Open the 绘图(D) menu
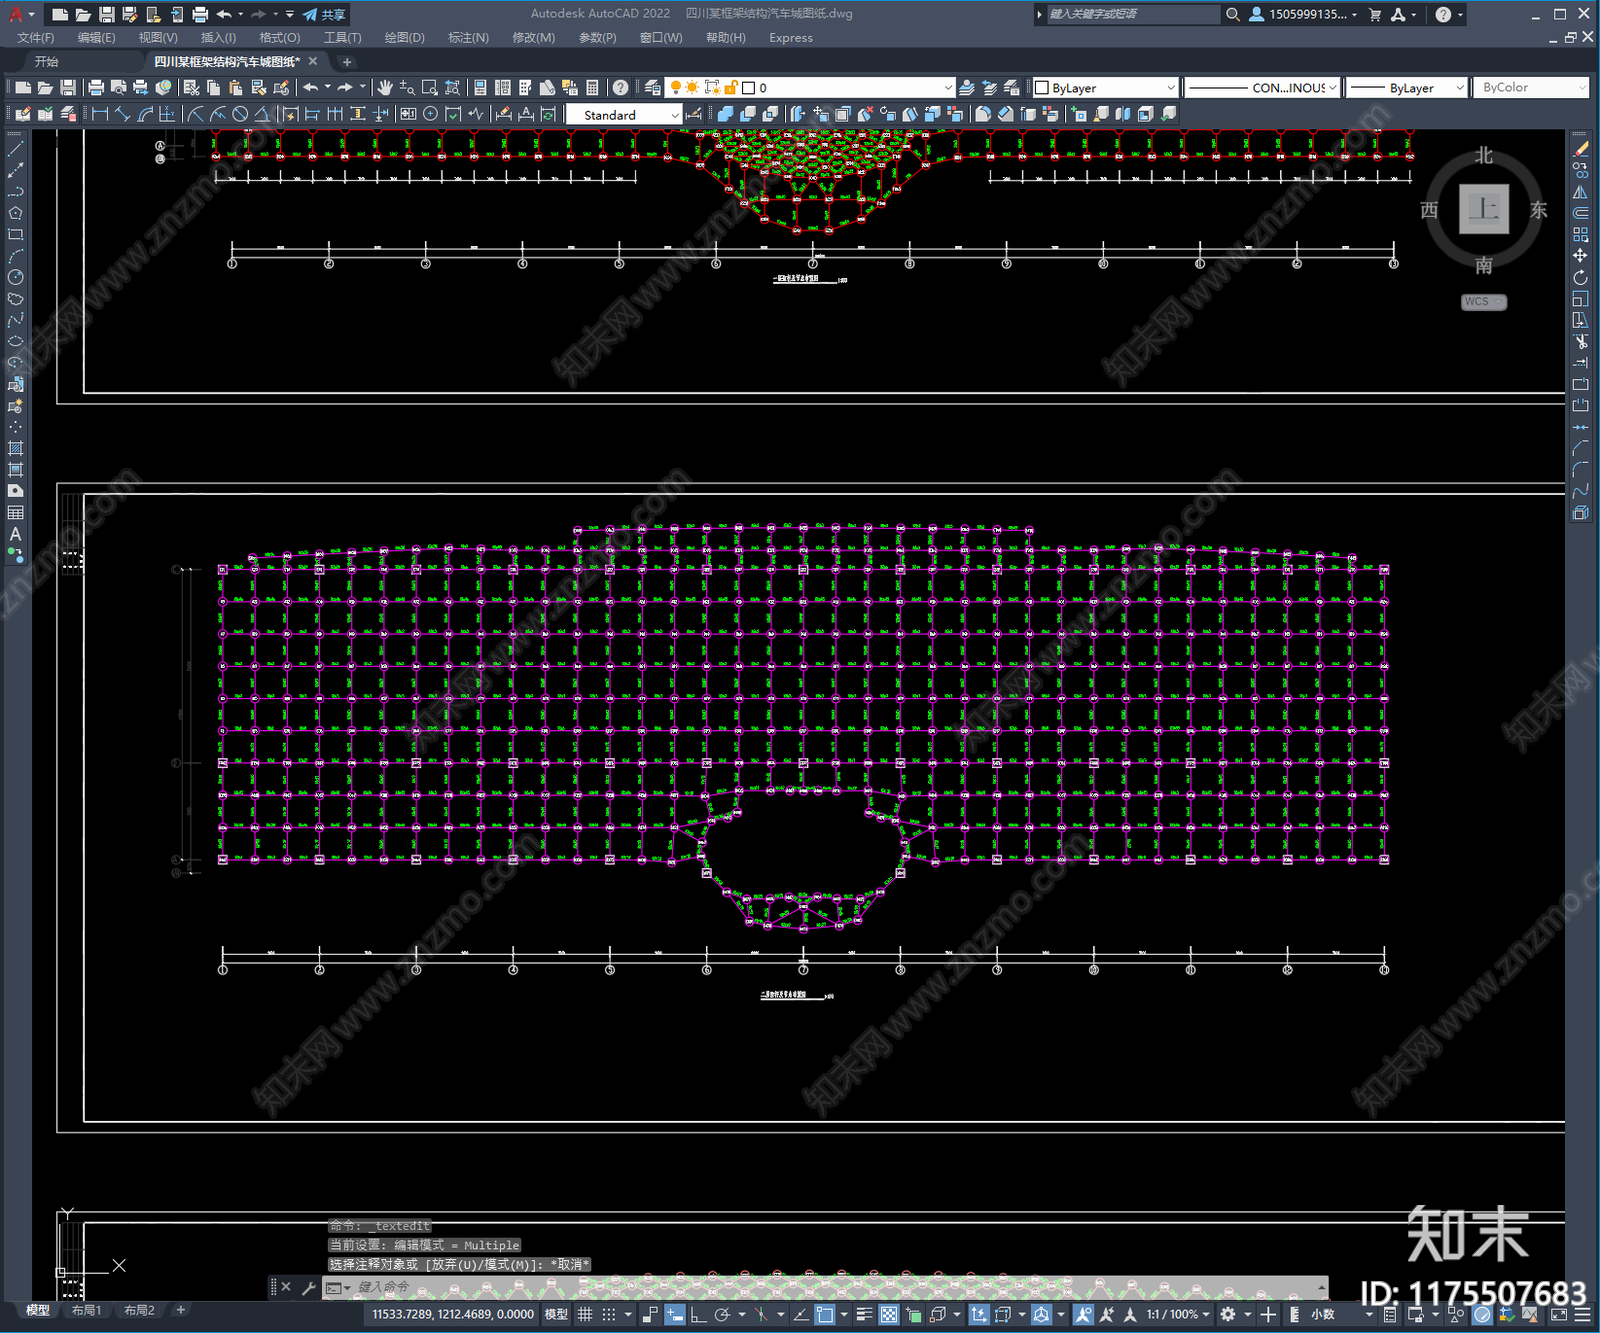The image size is (1600, 1333). pyautogui.click(x=404, y=38)
